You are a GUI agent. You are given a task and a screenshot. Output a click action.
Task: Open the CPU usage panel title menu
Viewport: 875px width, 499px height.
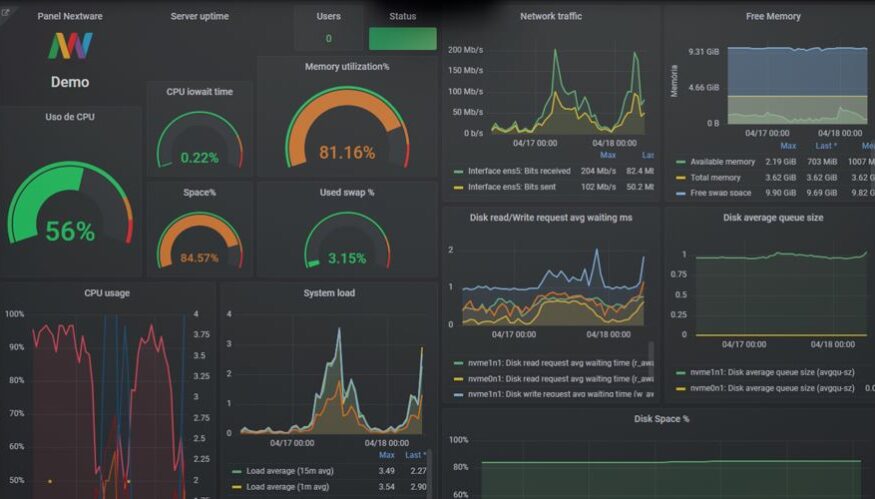(107, 293)
